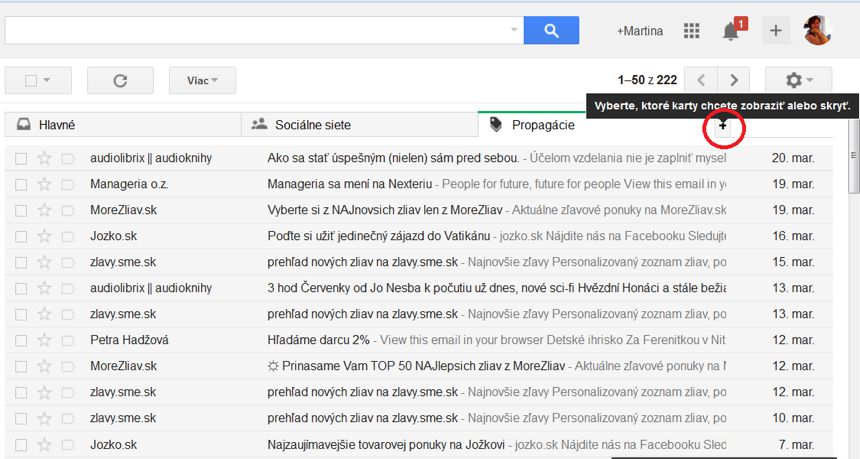860x459 pixels.
Task: Click the blue search button
Action: point(551,30)
